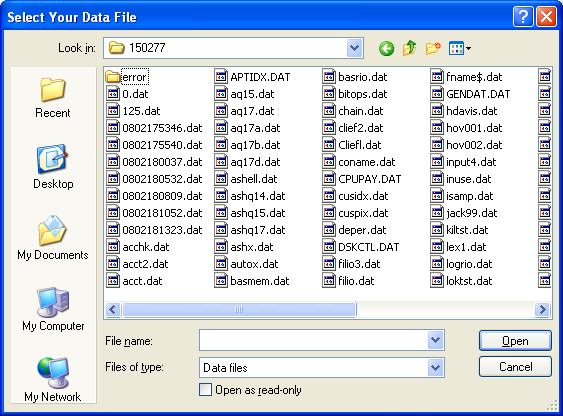This screenshot has height=416, width=563.
Task: Browse the My Computer location
Action: point(53,309)
